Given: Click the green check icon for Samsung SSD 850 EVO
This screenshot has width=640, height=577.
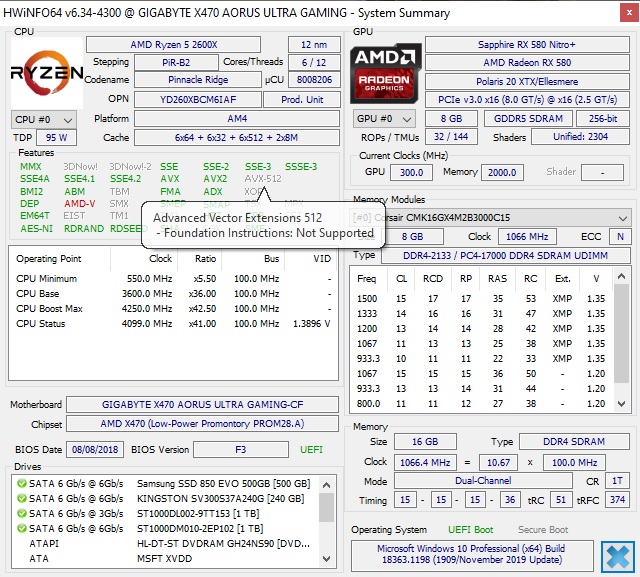Looking at the screenshot, I should pos(21,484).
